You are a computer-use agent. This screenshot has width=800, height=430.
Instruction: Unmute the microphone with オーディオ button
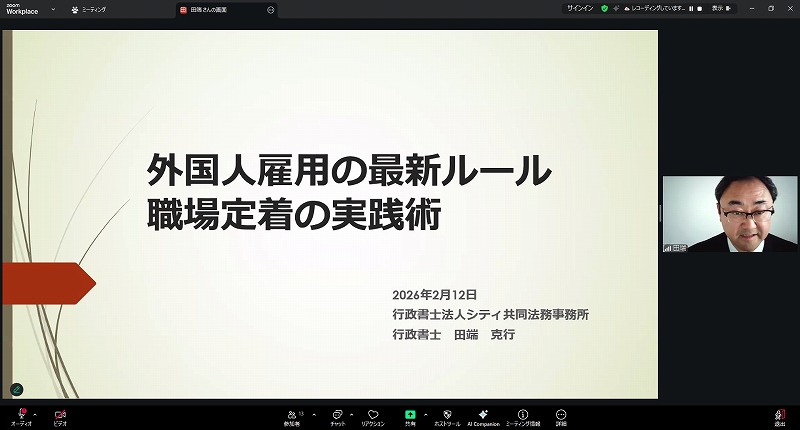[x=21, y=415]
